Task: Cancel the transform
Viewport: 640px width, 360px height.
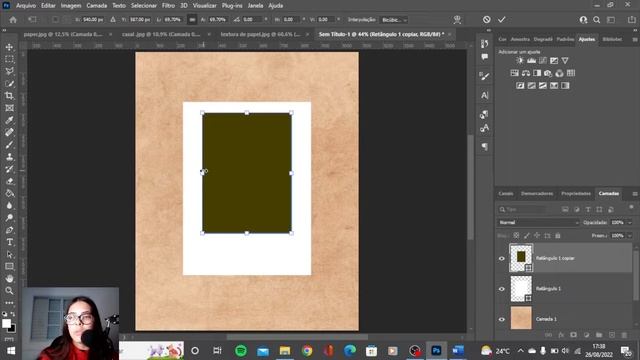Action: [487, 20]
